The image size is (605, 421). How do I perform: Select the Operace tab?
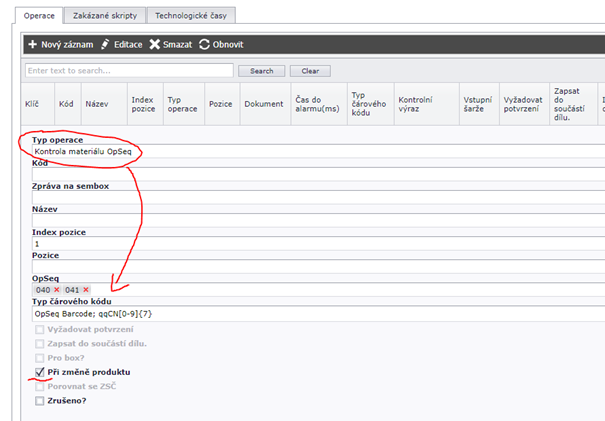click(40, 16)
